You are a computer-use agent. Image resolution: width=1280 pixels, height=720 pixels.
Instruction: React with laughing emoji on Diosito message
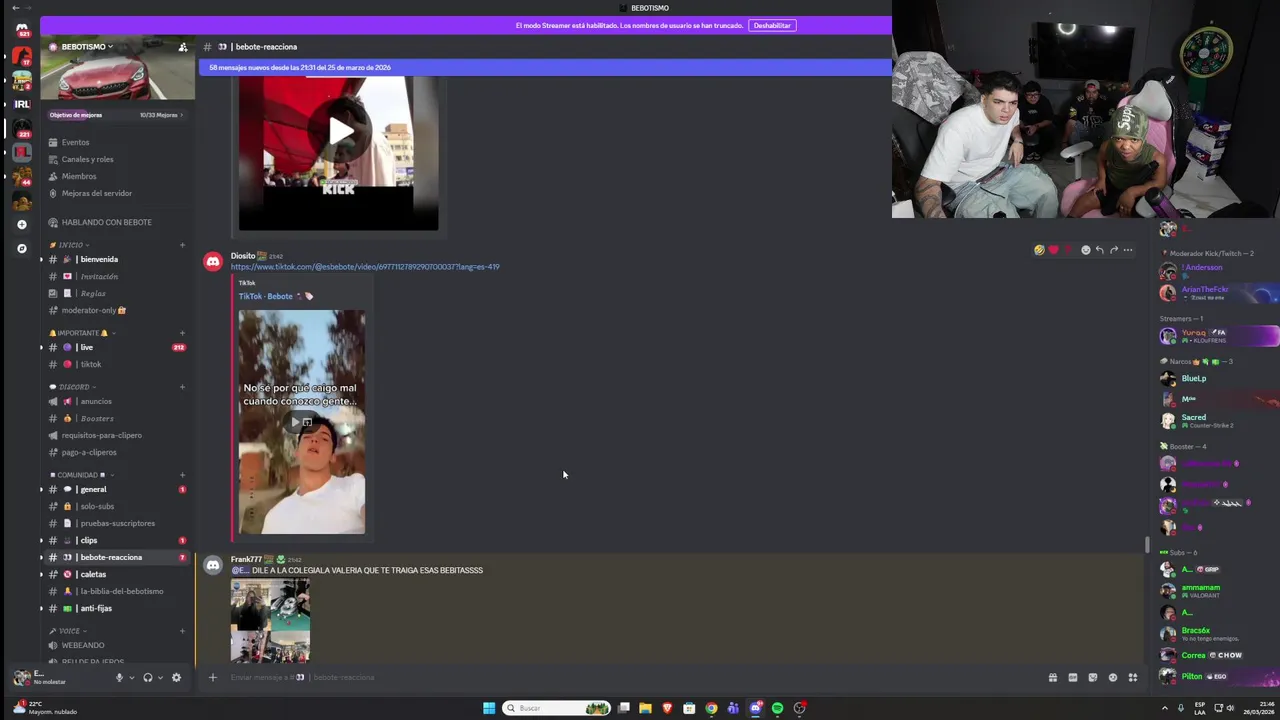click(x=1039, y=250)
